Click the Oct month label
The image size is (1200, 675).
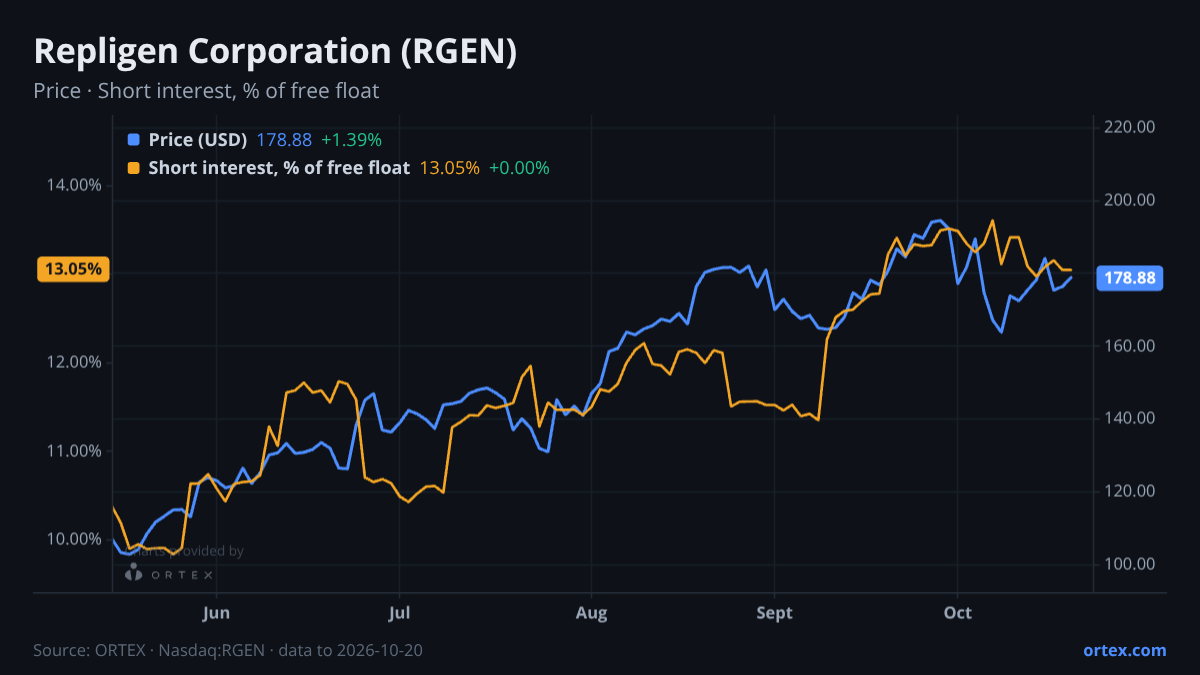(x=958, y=613)
